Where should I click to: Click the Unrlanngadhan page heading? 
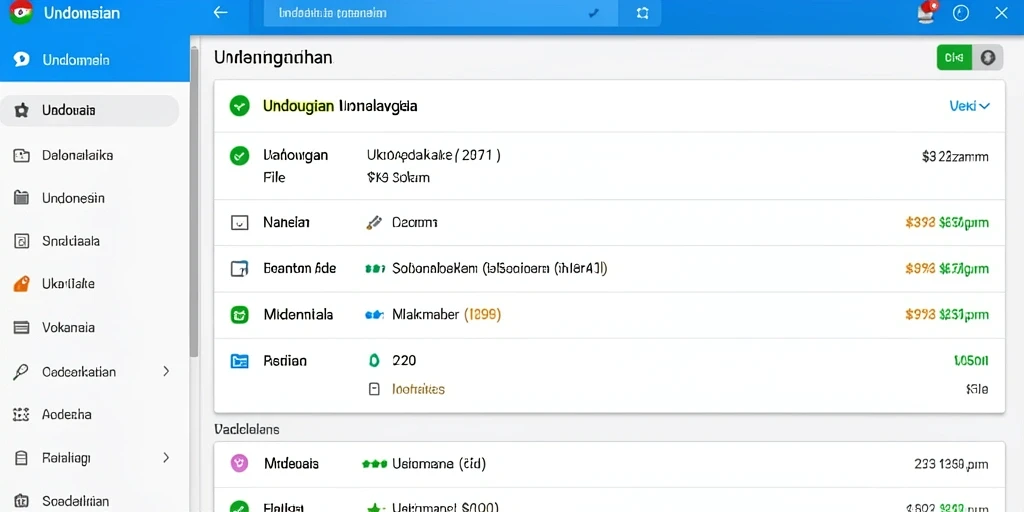273,57
